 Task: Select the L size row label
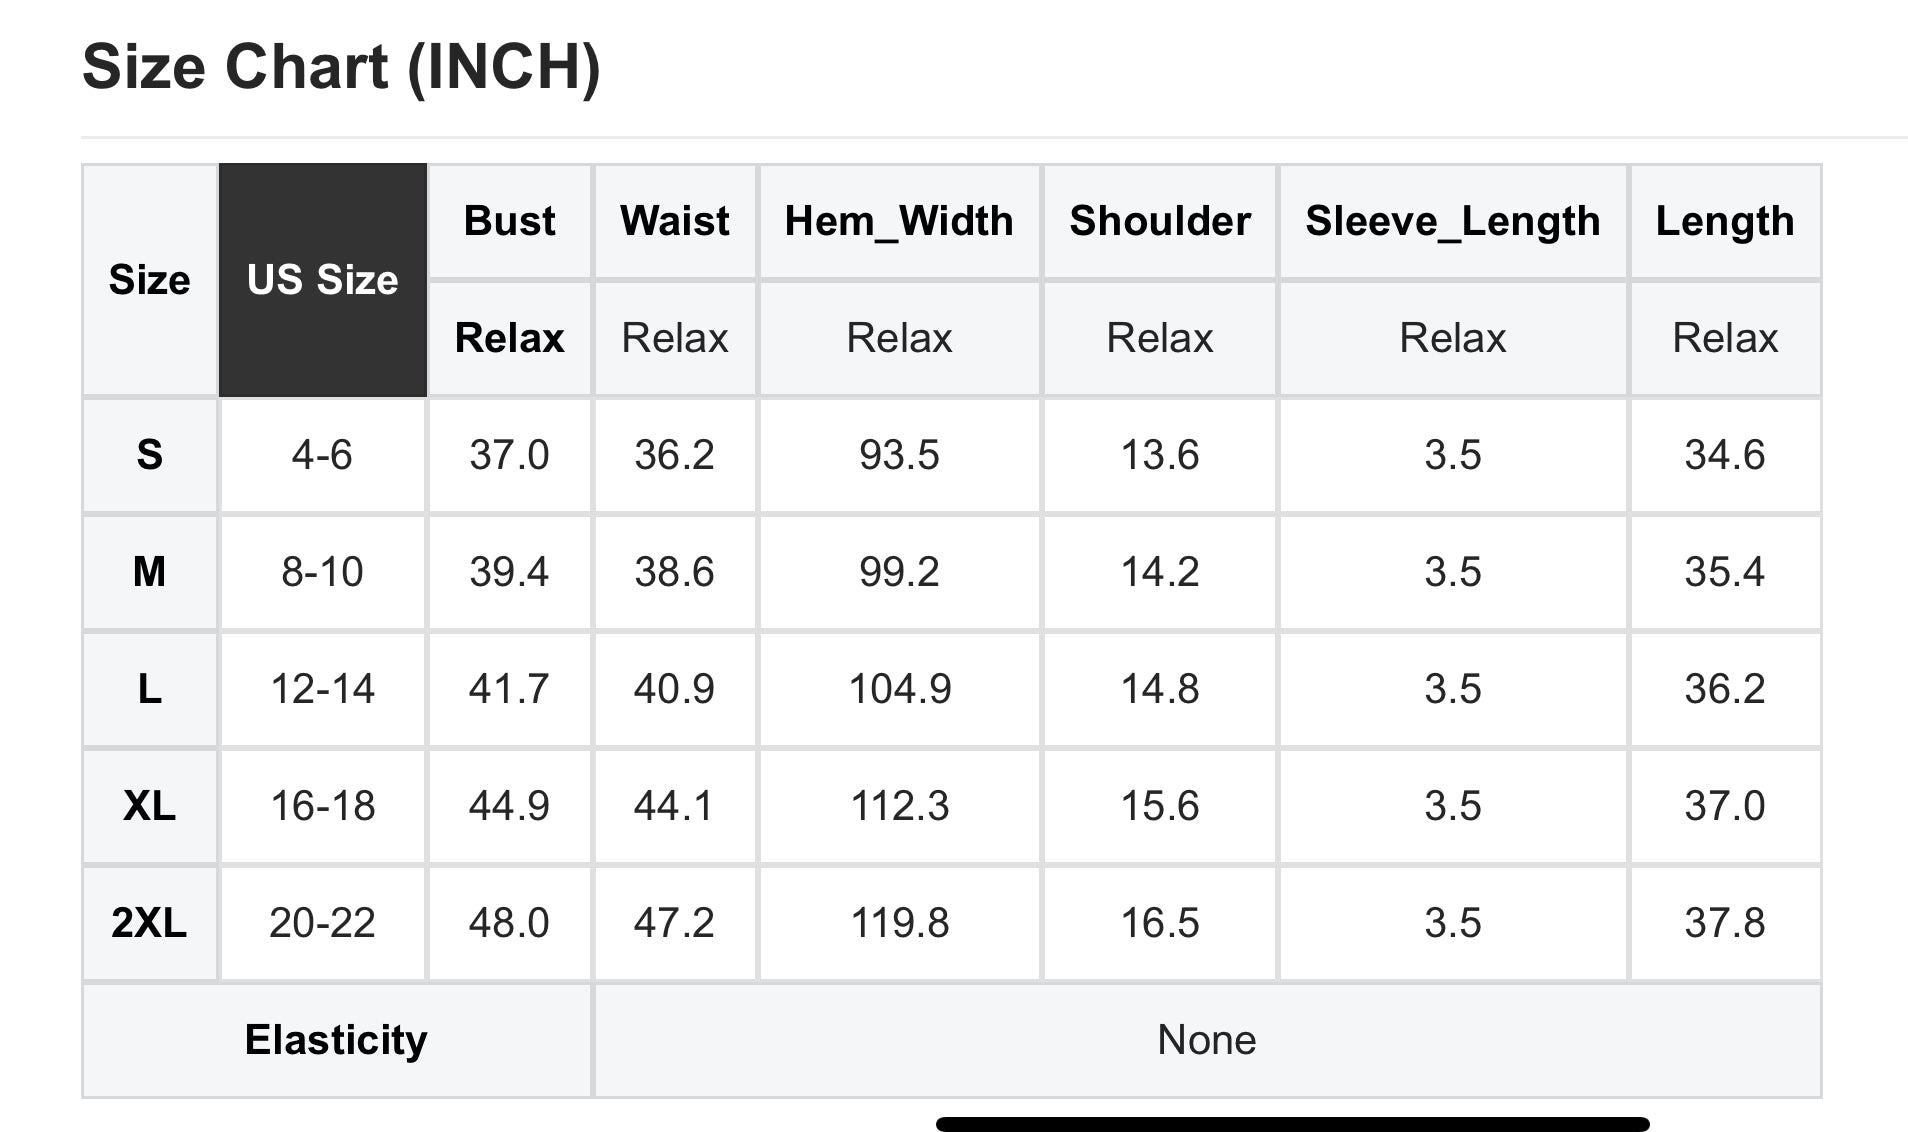coord(150,689)
